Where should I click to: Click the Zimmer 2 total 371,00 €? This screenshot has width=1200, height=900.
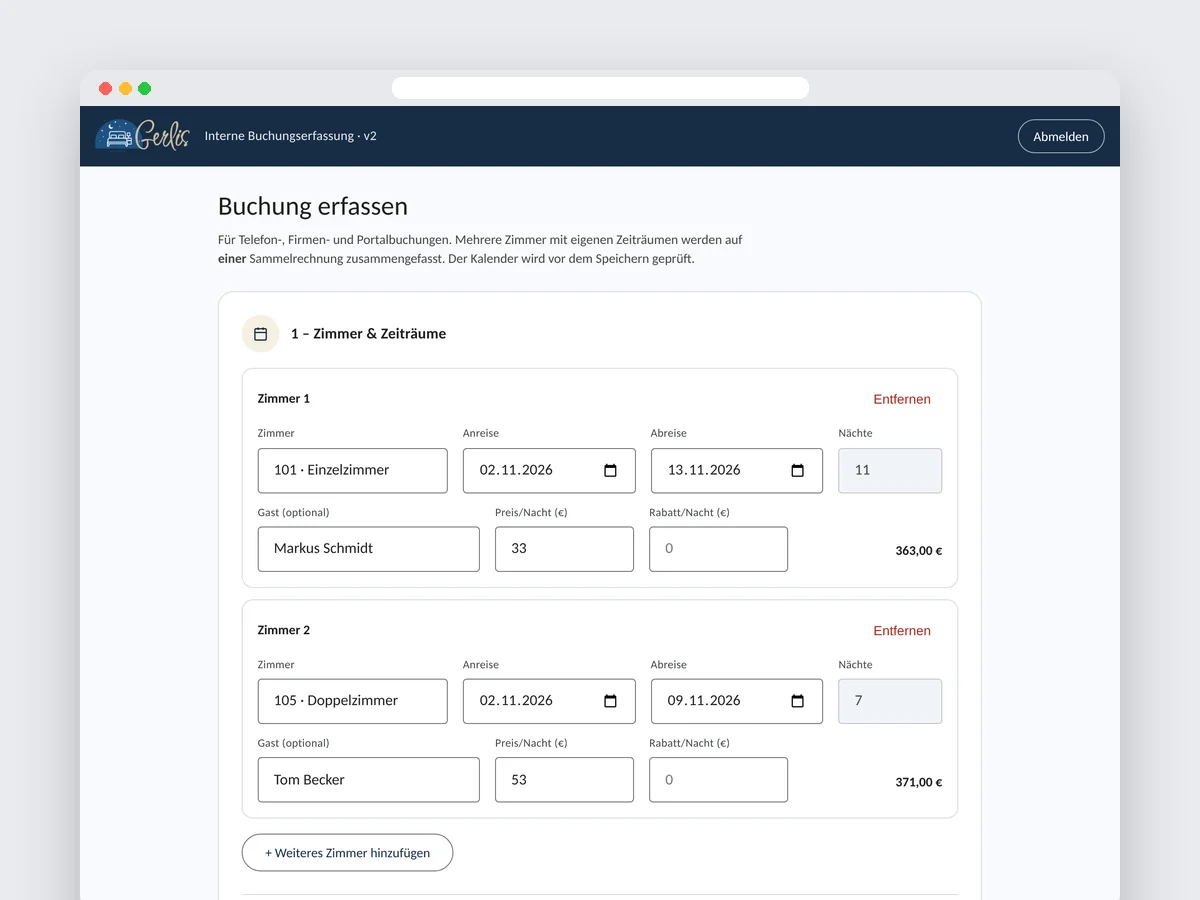919,783
